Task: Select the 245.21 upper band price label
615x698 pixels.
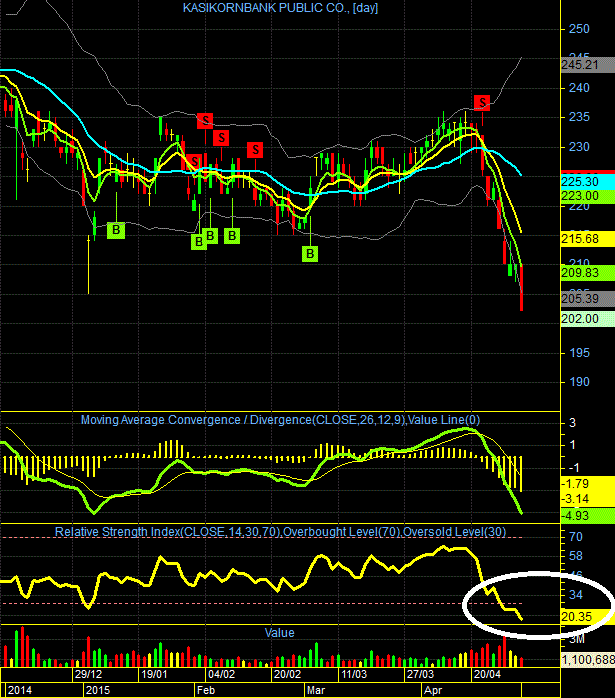Action: point(587,65)
